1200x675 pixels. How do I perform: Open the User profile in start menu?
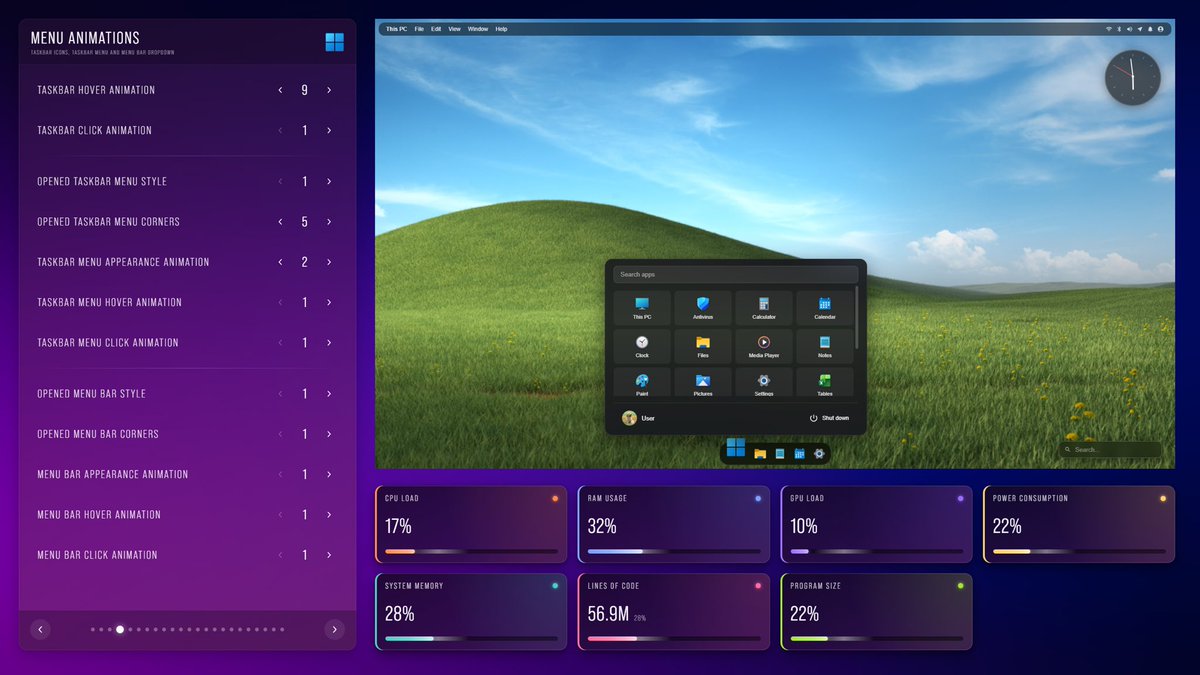[x=638, y=418]
